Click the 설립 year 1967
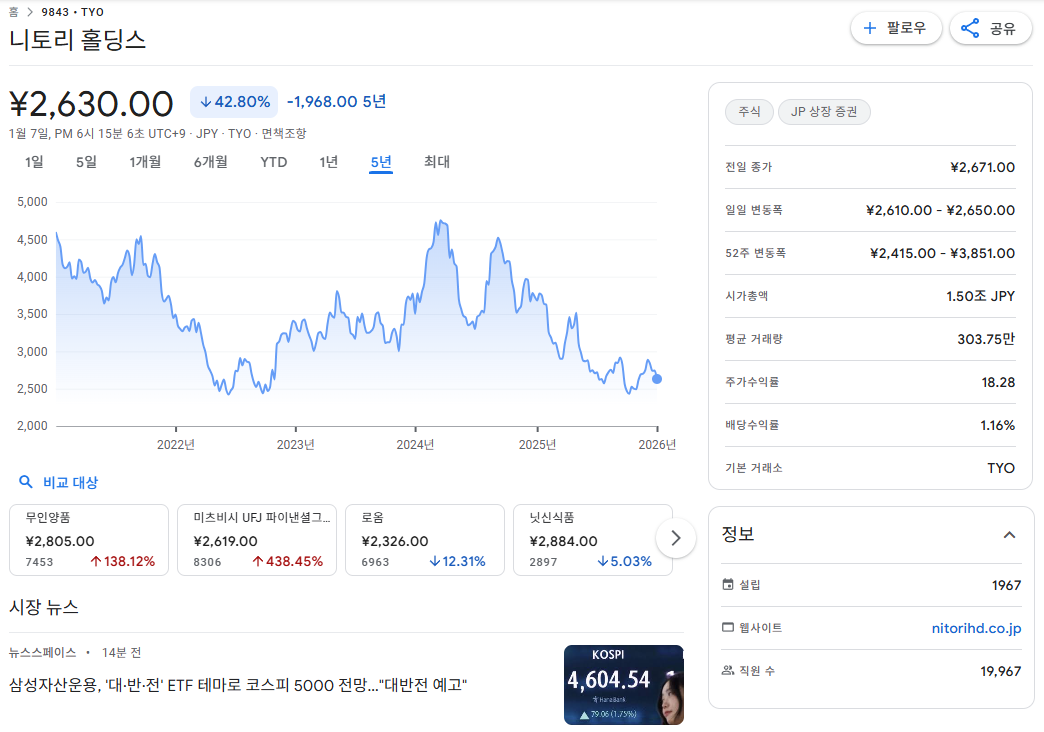The height and width of the screenshot is (732, 1044). click(1006, 585)
